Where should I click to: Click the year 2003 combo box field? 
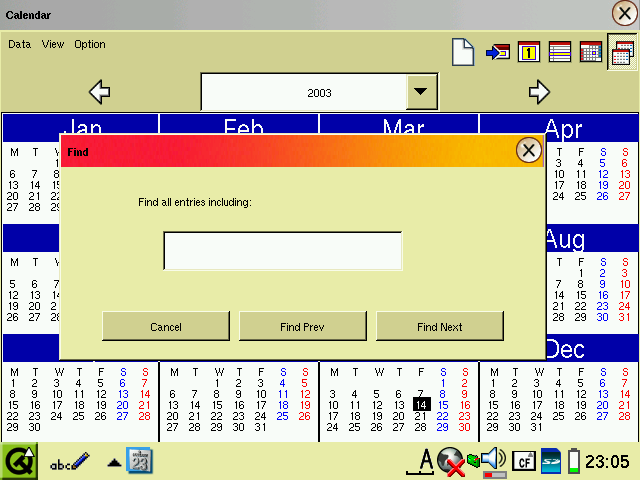(x=304, y=92)
